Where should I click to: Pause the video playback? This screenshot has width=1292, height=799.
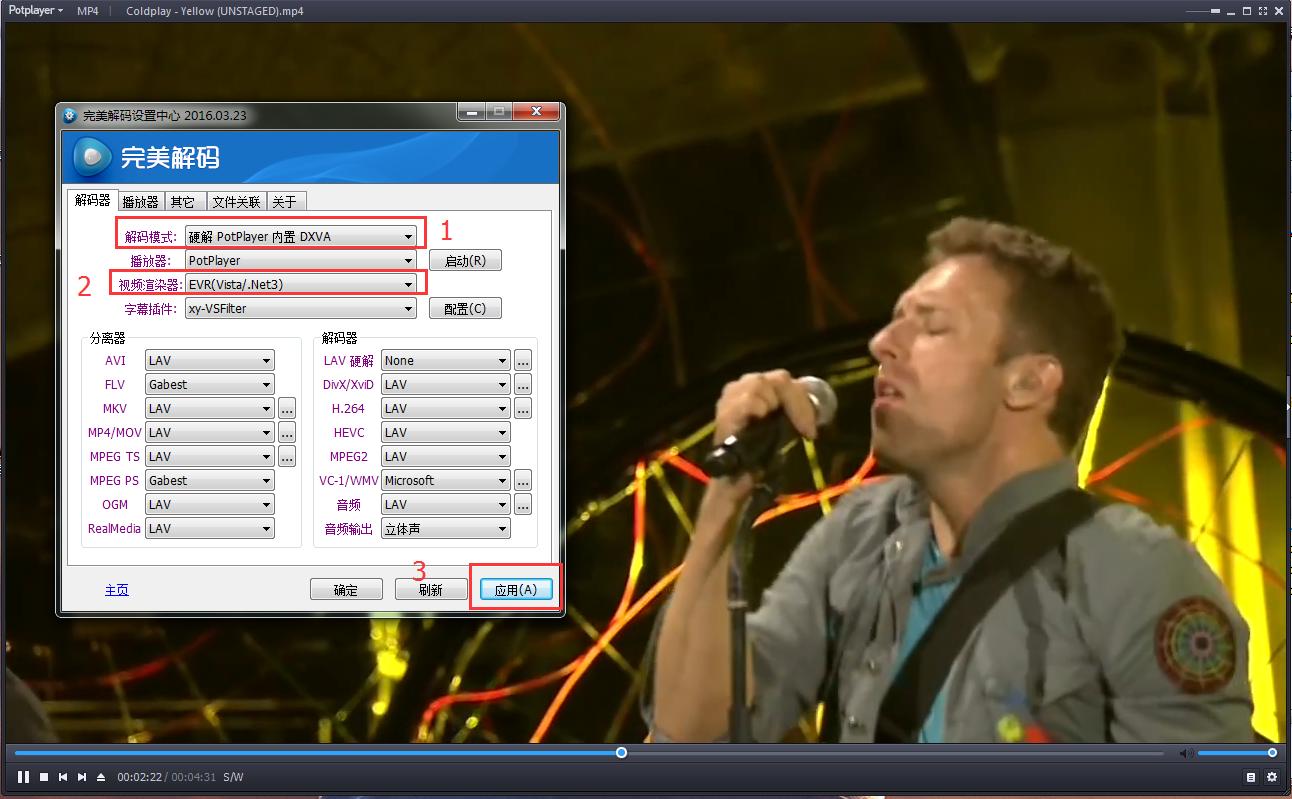23,777
